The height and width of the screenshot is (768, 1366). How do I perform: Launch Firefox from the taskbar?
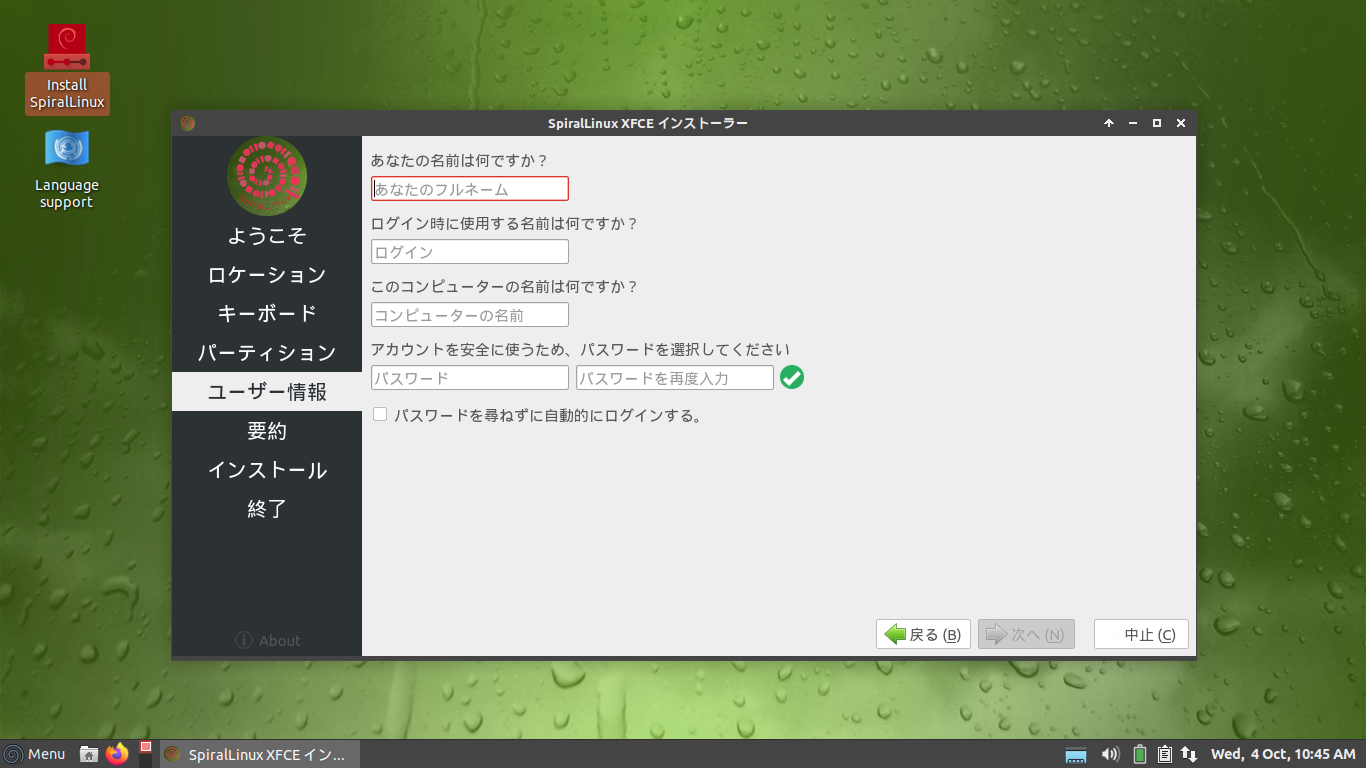click(x=117, y=754)
